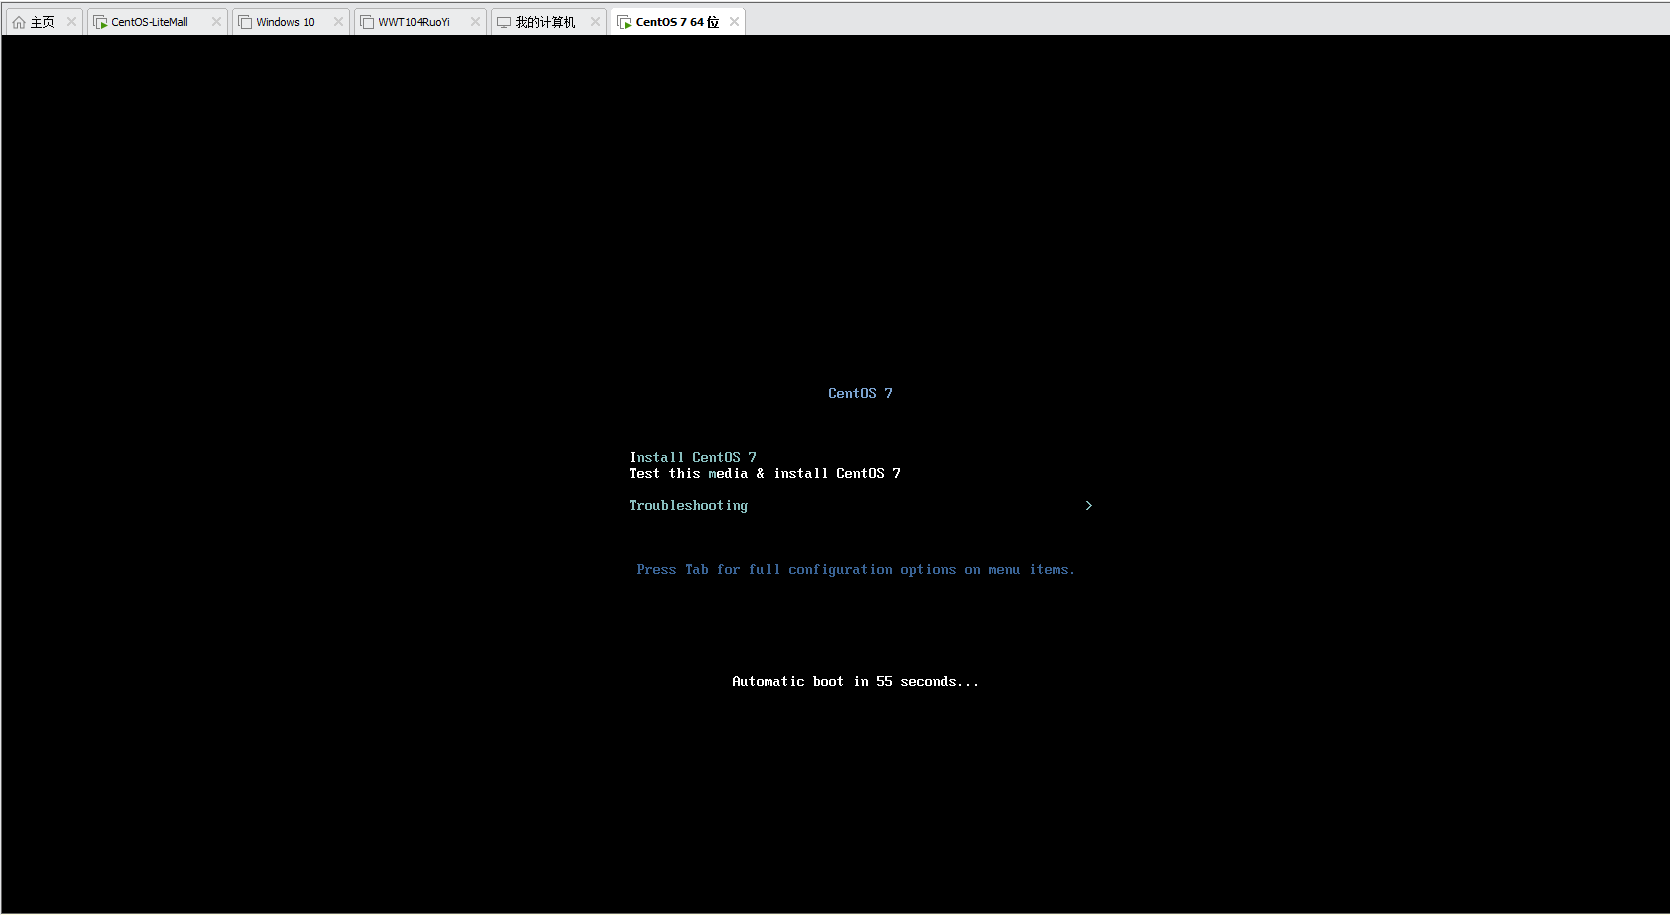Close the Windows 10 tab
Viewport: 1670px width, 915px height.
click(x=338, y=22)
